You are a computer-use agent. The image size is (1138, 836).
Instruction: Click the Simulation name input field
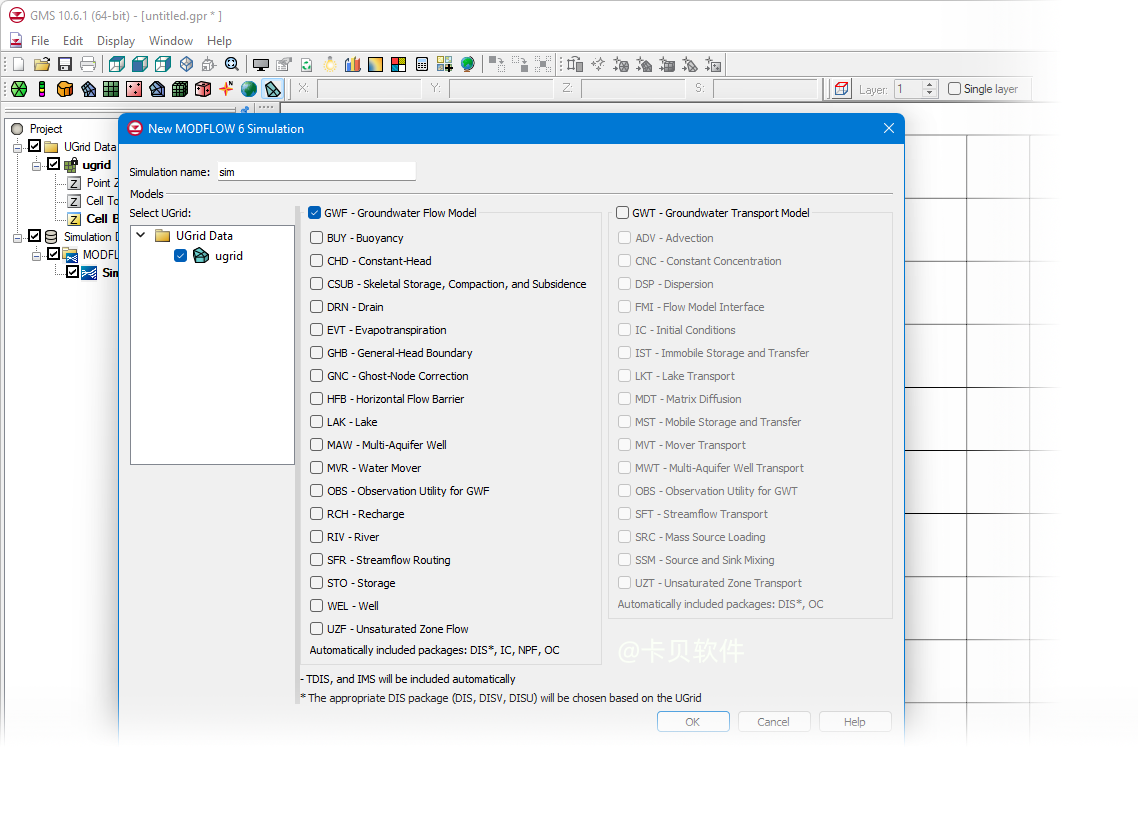(x=316, y=172)
